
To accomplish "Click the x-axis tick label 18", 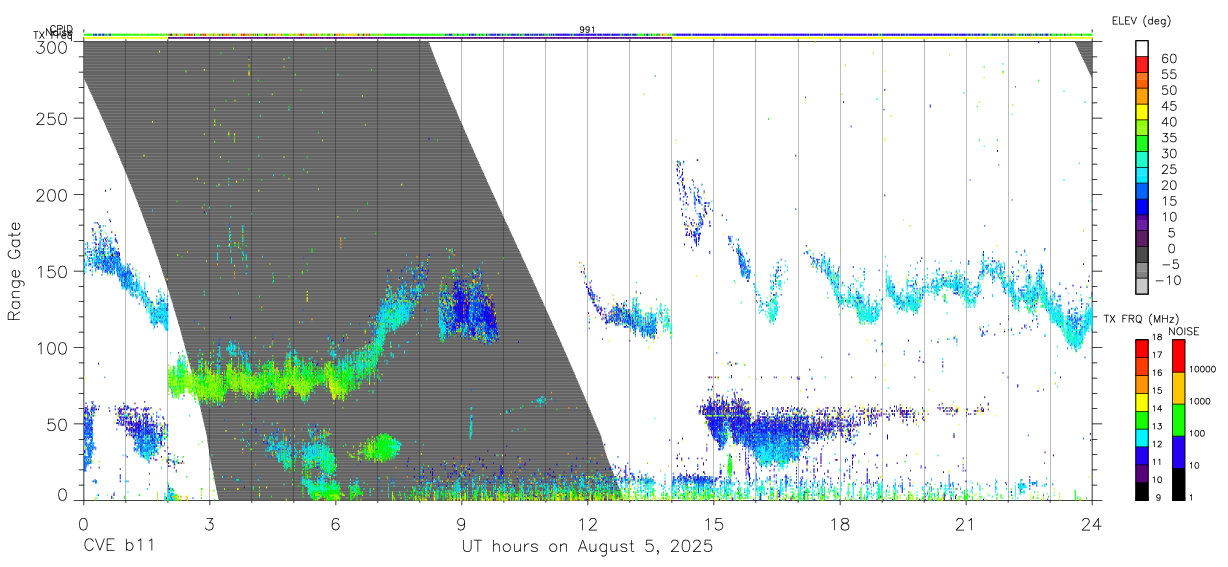I will [840, 523].
